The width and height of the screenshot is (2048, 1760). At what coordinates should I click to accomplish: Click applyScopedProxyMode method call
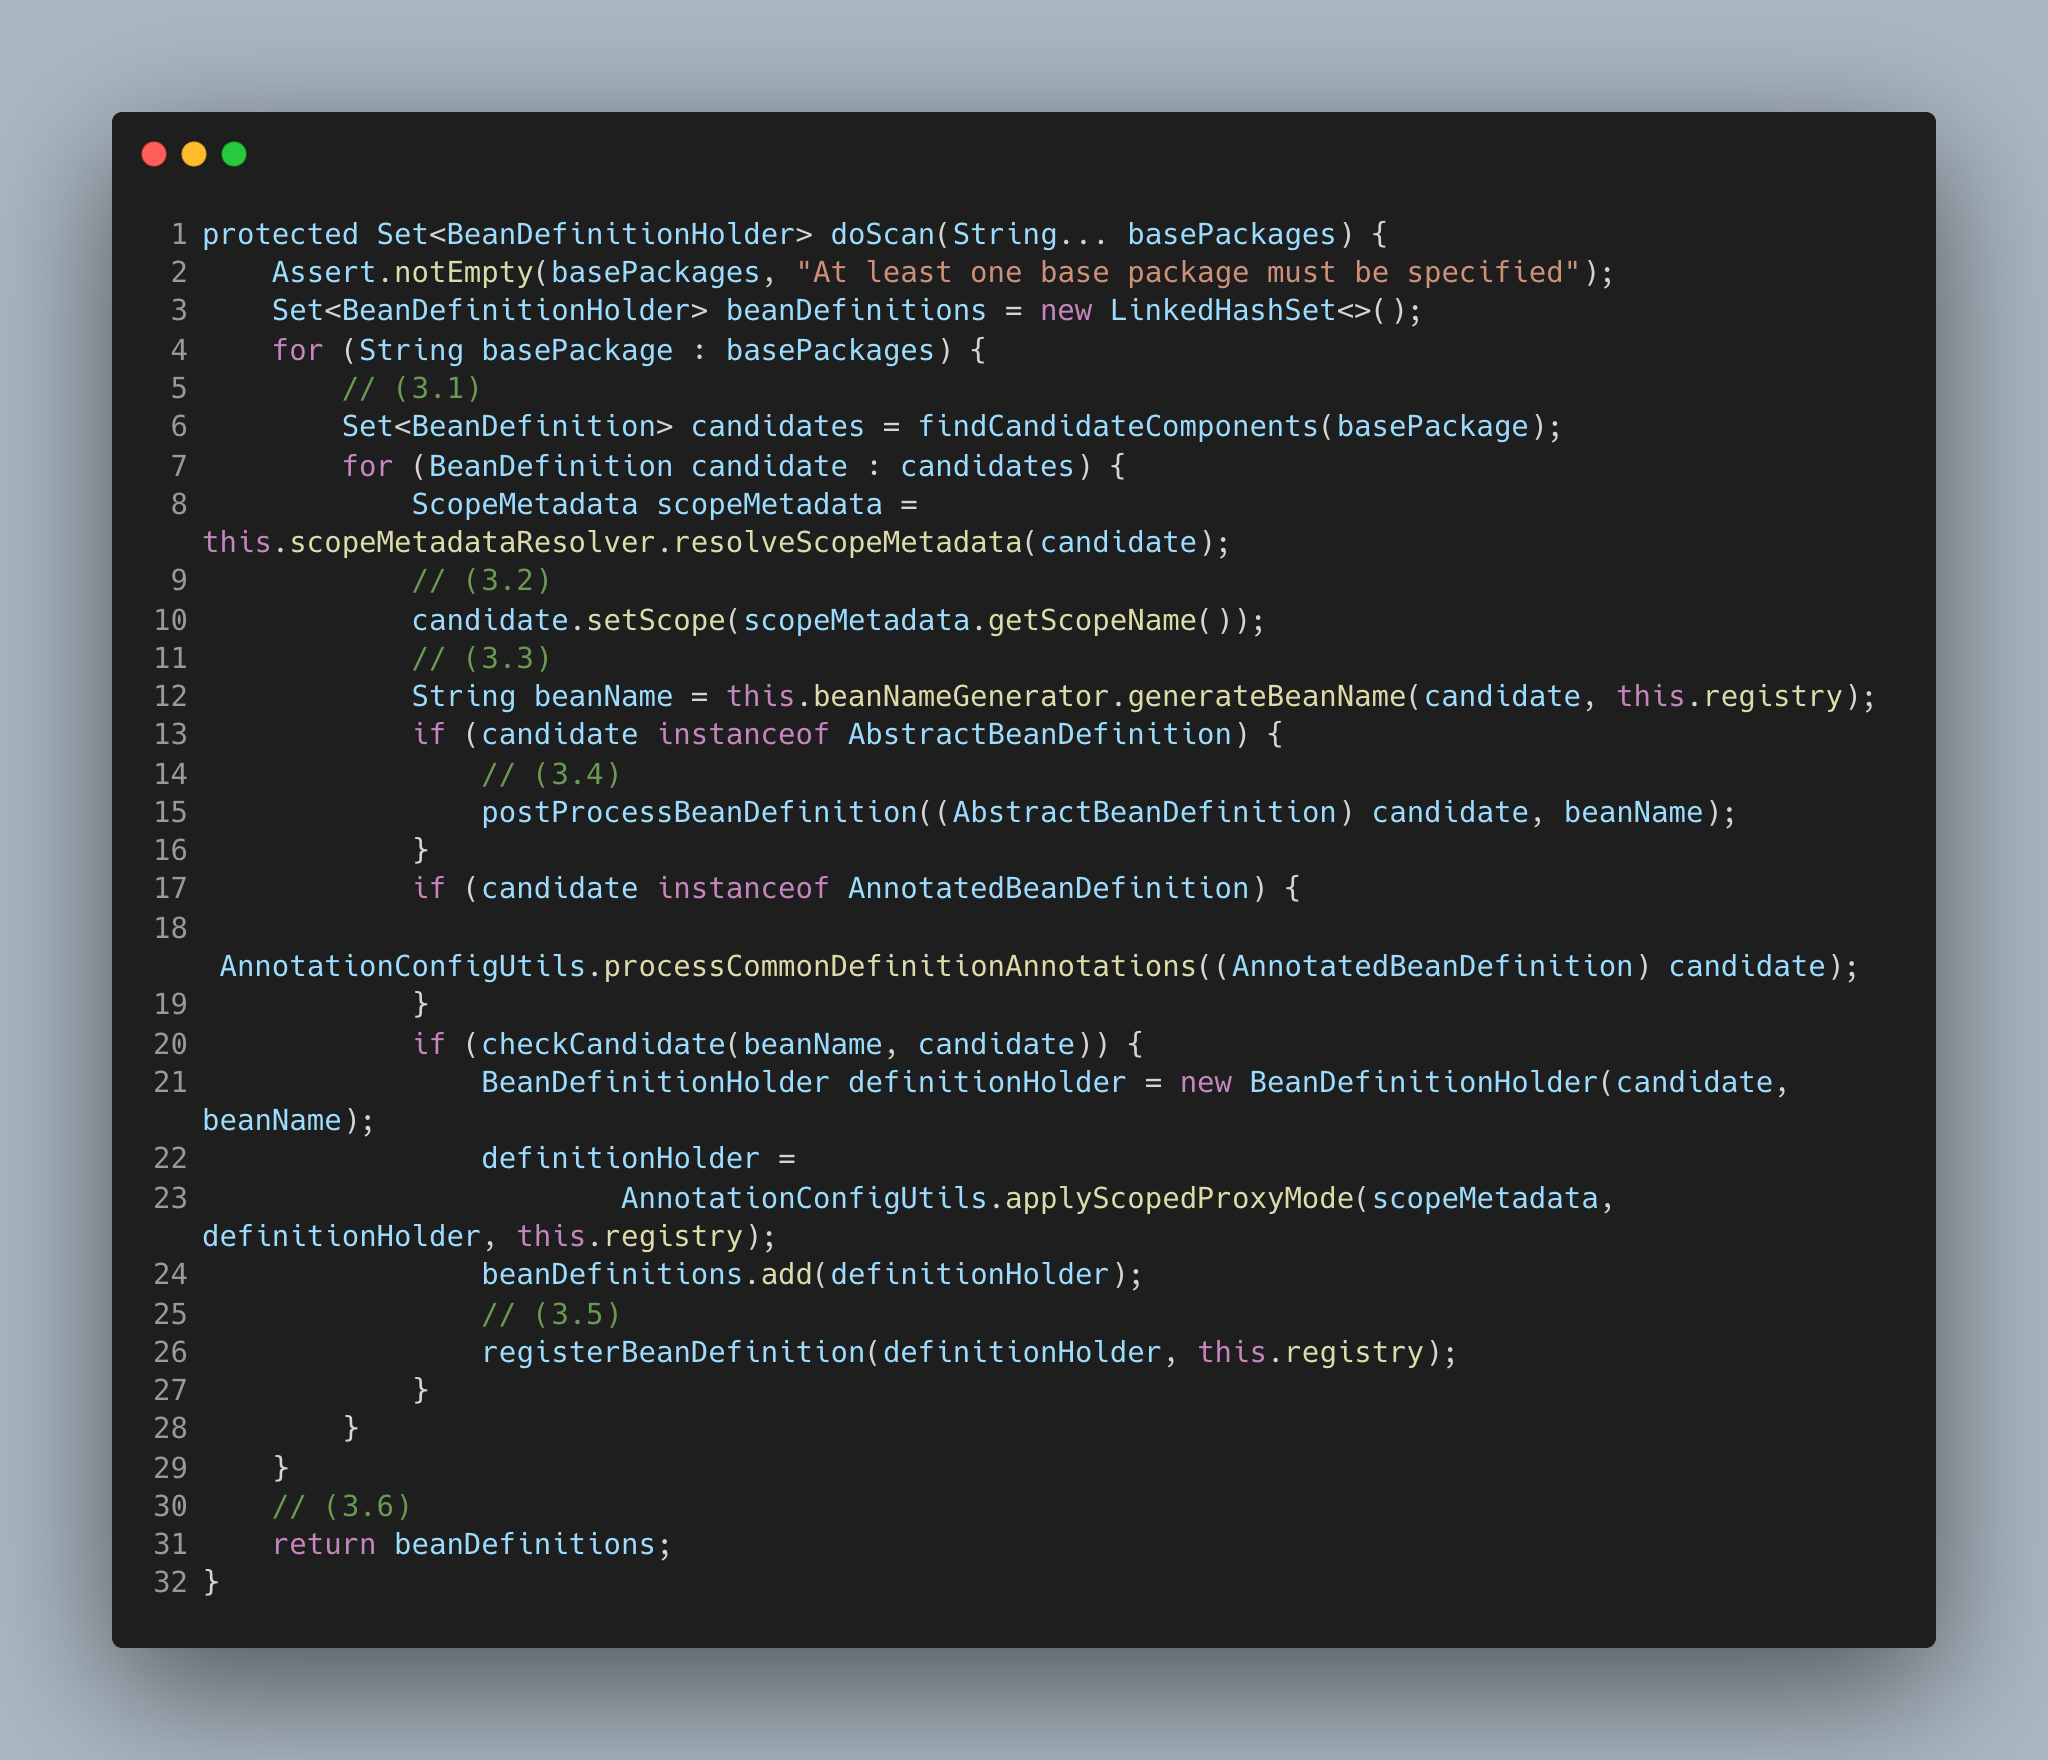(x=1178, y=1199)
